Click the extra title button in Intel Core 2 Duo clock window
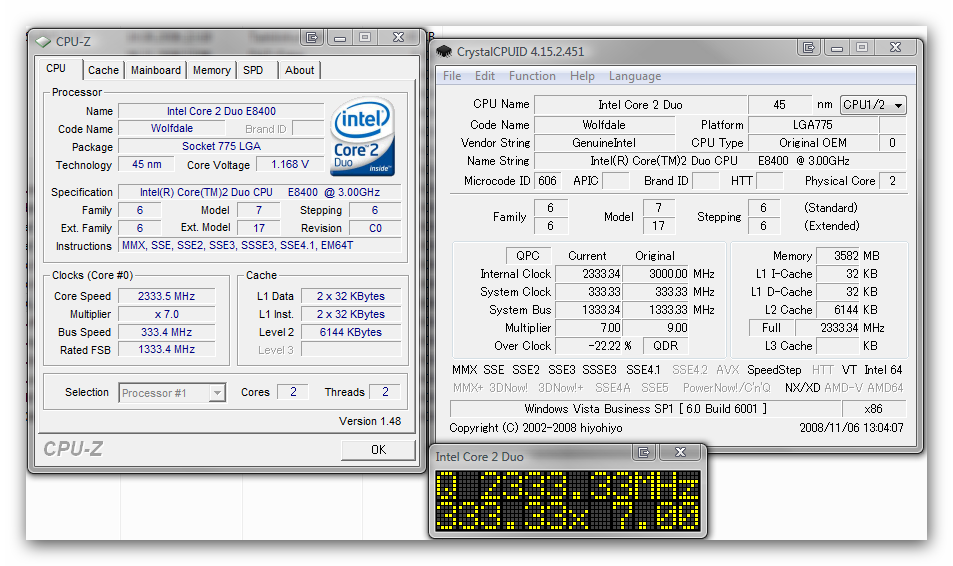953x566 pixels. (x=644, y=452)
